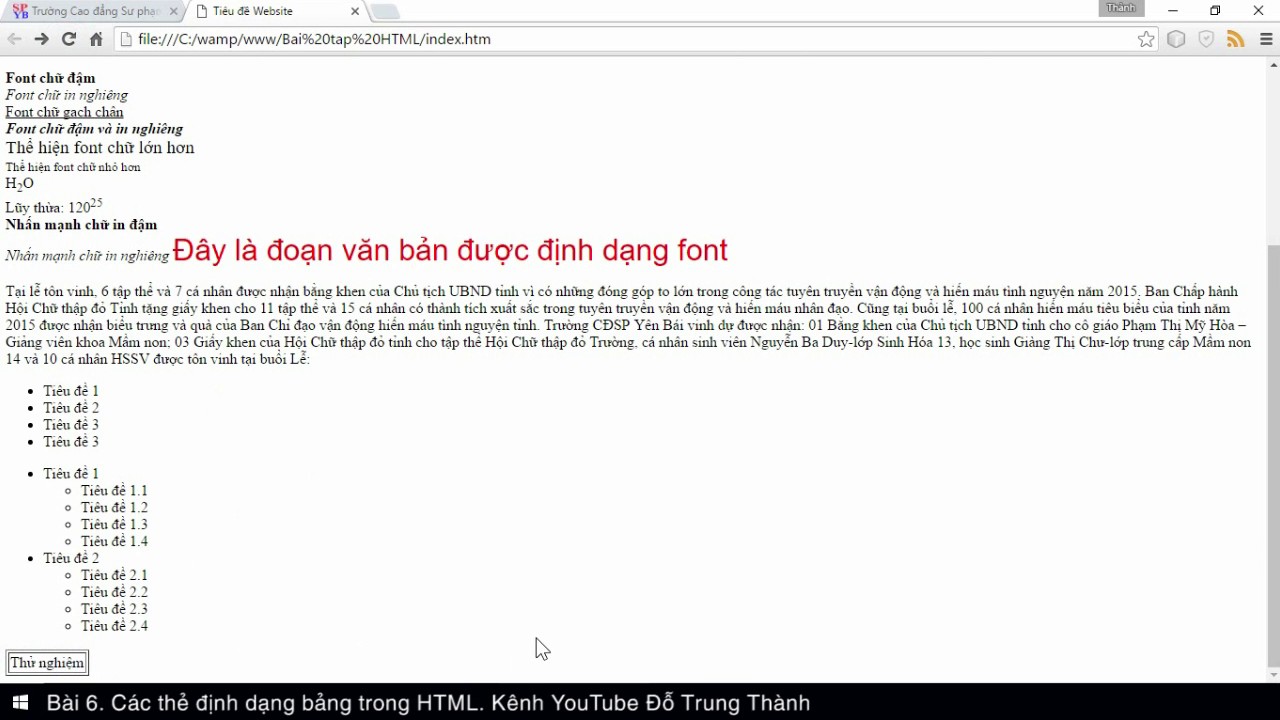Open the gray cube extension icon
Image resolution: width=1280 pixels, height=720 pixels.
(x=1176, y=39)
